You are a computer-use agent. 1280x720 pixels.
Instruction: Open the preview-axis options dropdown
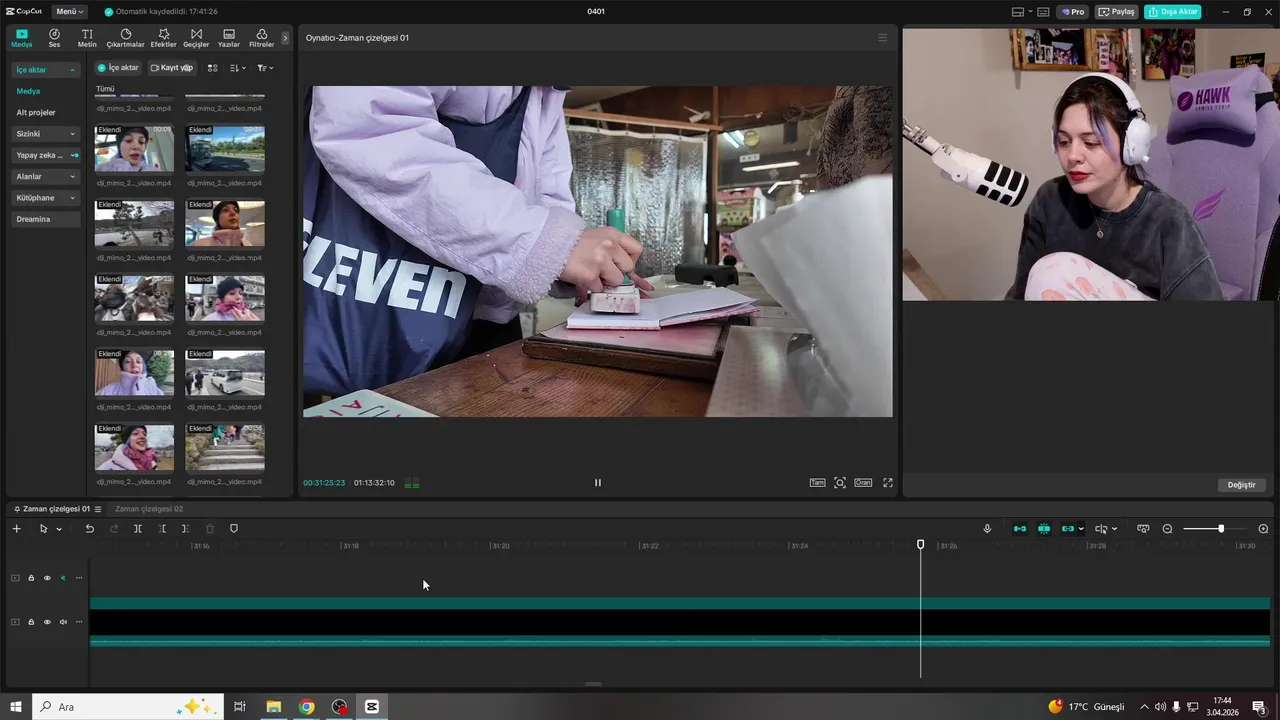[x=1114, y=529]
